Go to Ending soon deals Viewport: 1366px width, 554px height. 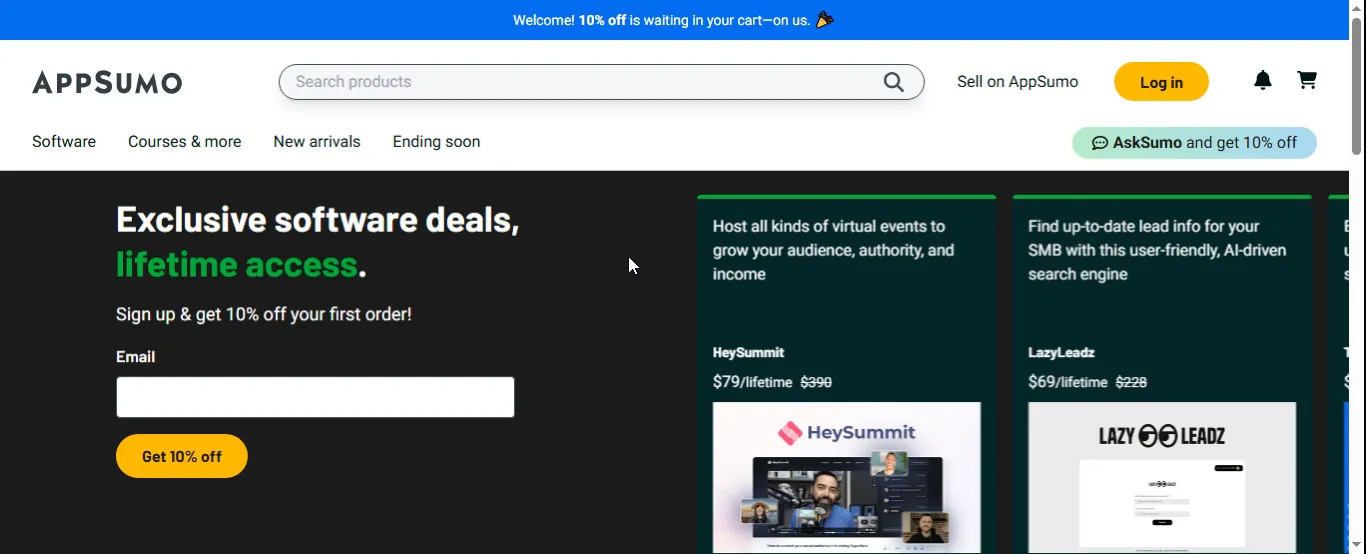pyautogui.click(x=436, y=142)
